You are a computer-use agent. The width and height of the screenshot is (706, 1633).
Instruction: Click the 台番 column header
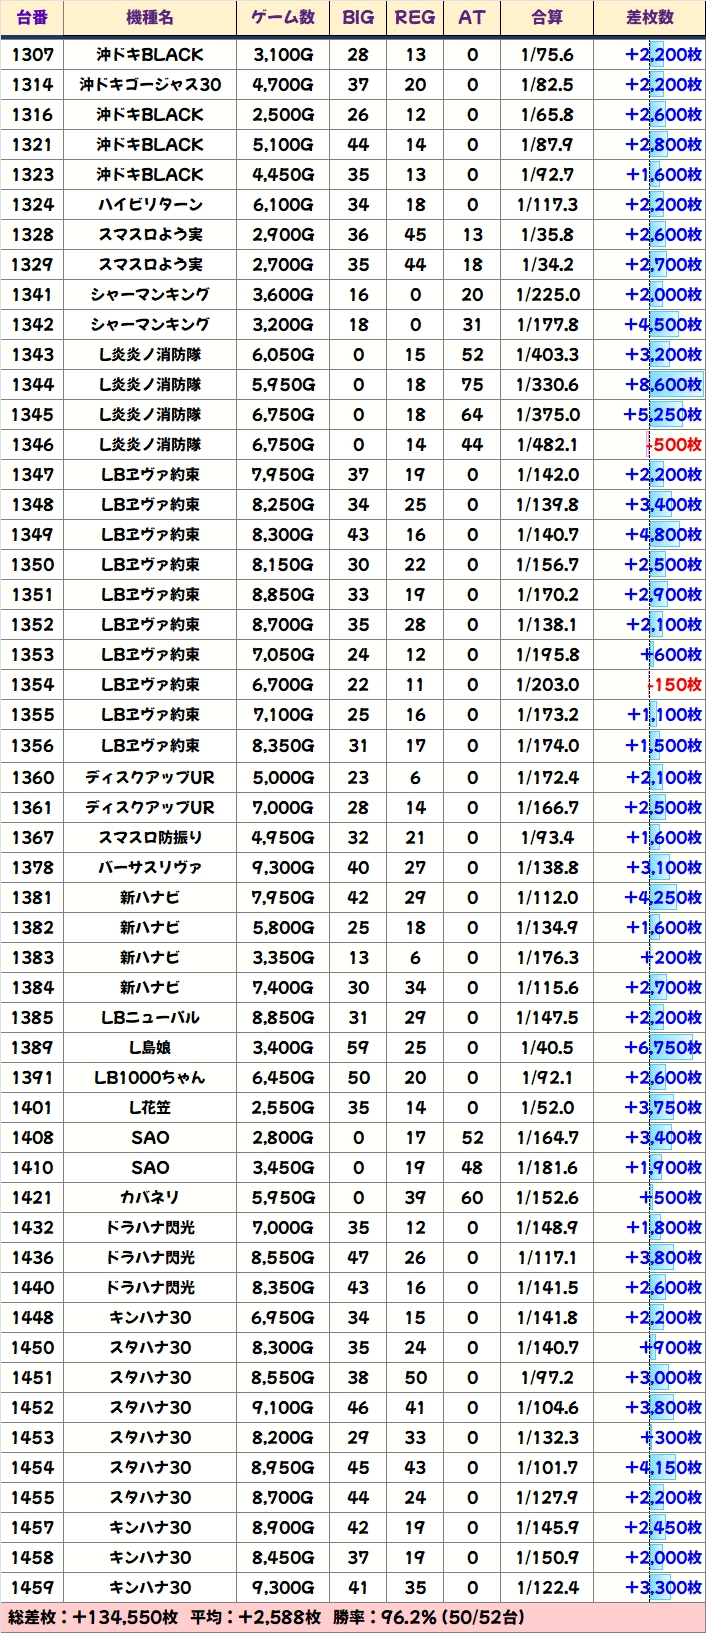click(x=32, y=18)
